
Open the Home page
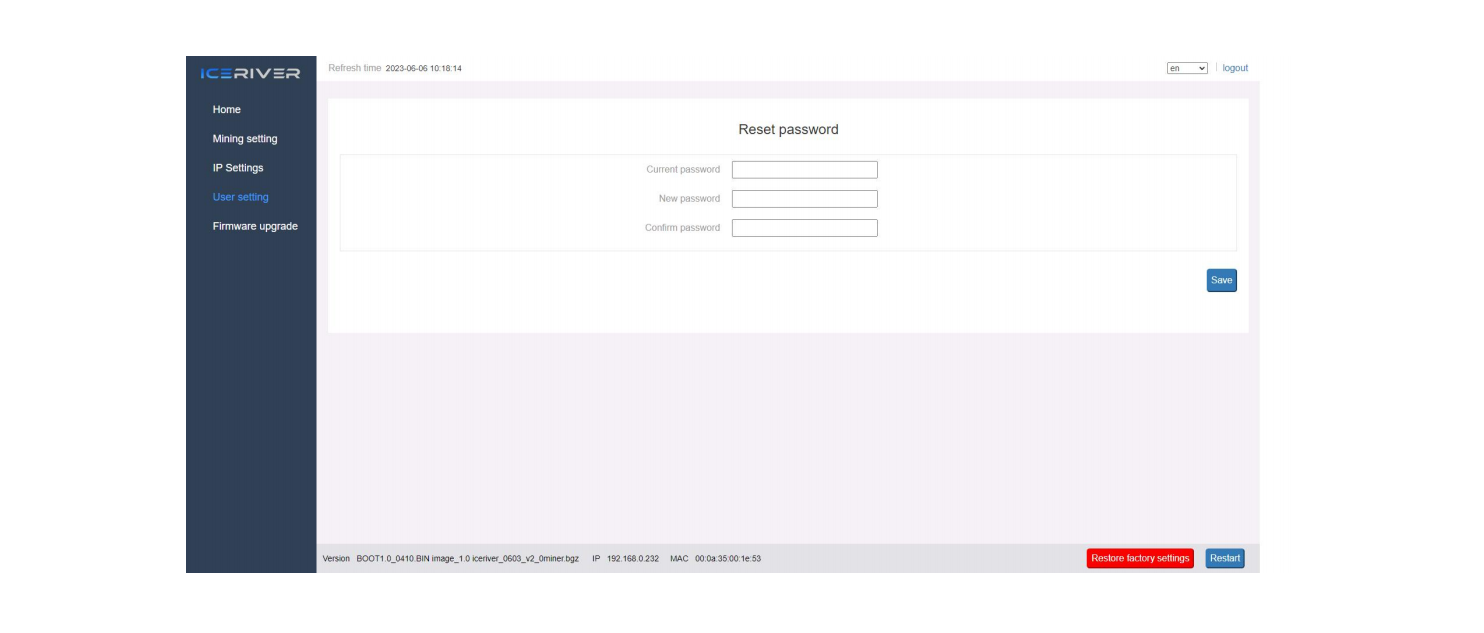(x=227, y=109)
